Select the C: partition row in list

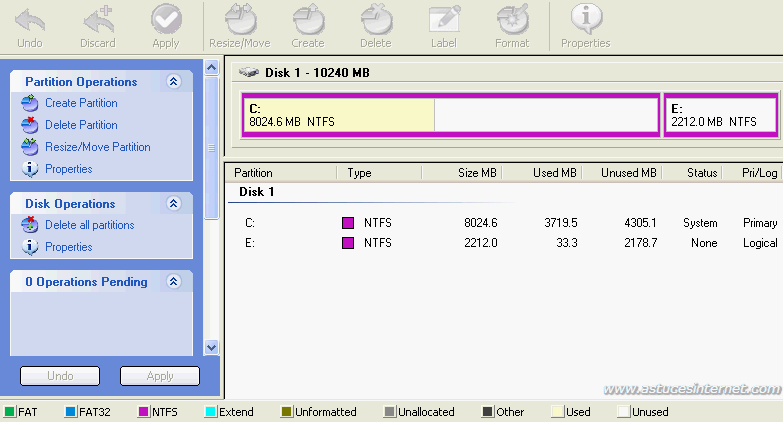click(x=504, y=223)
